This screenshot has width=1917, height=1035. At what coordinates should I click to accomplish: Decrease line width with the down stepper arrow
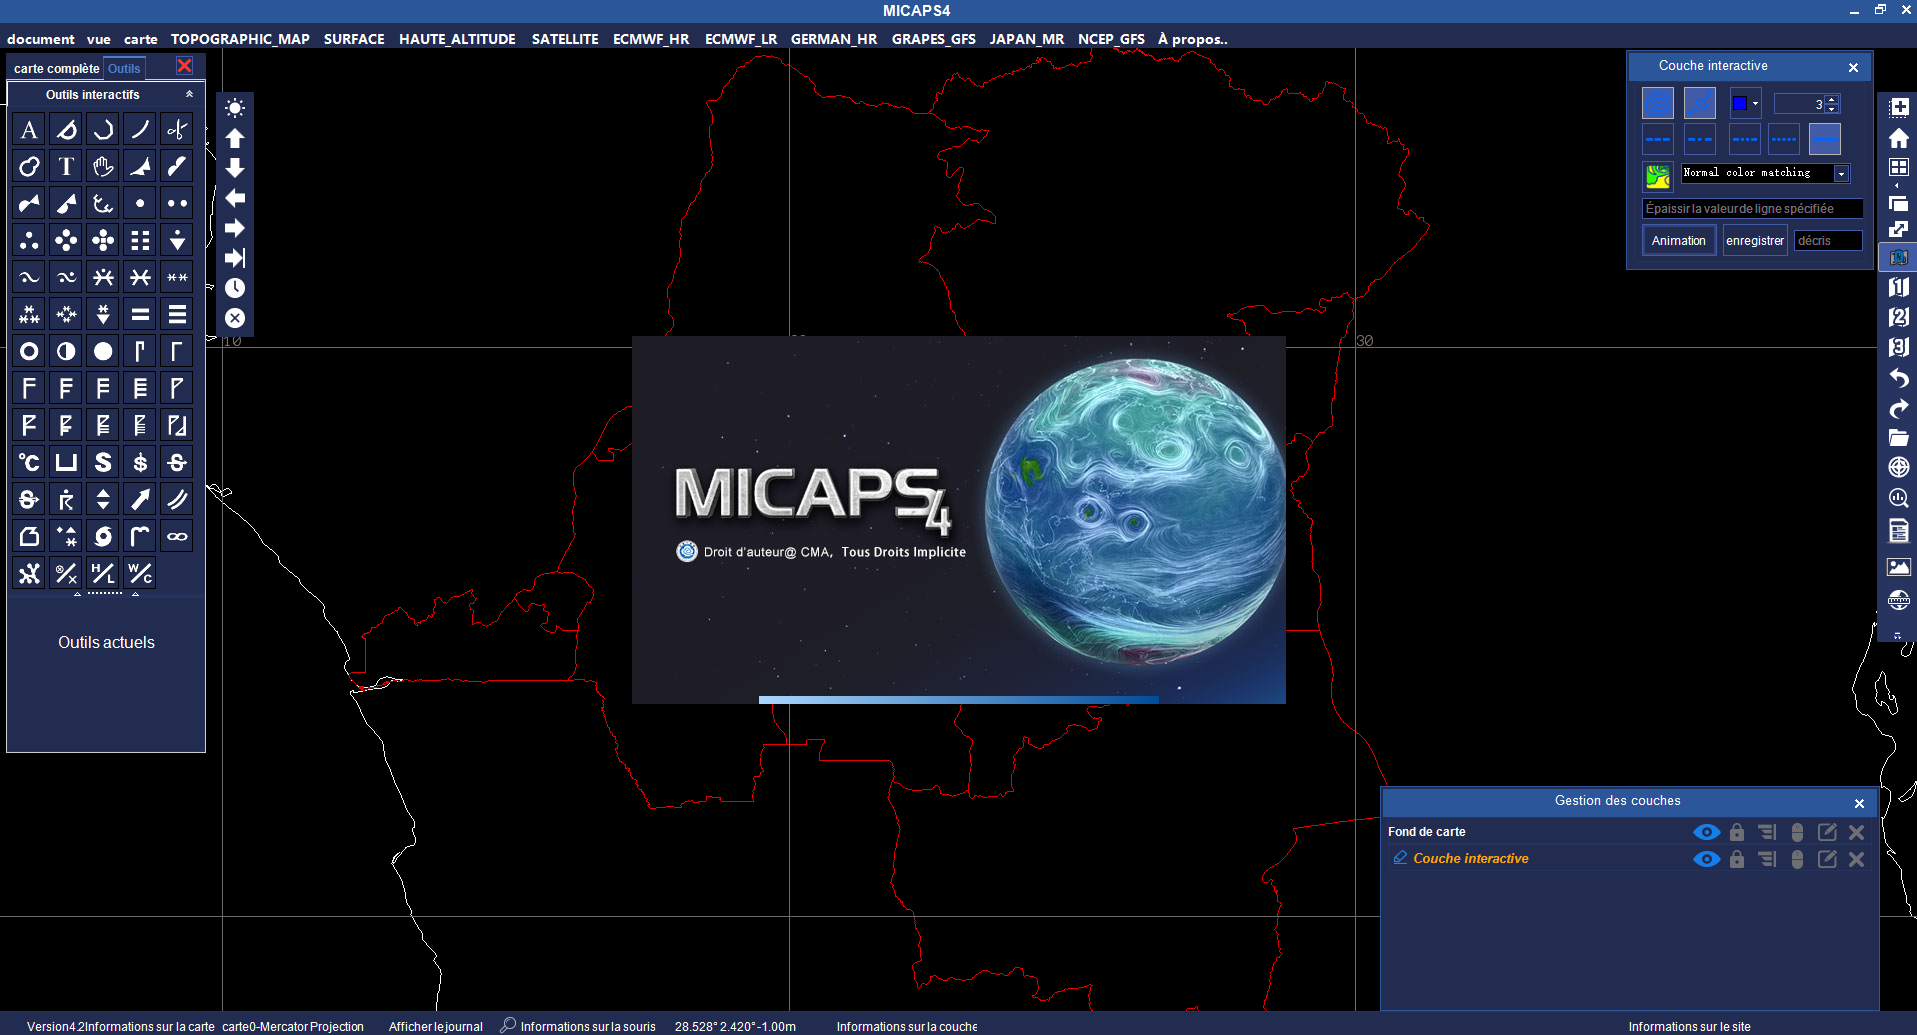(1832, 108)
